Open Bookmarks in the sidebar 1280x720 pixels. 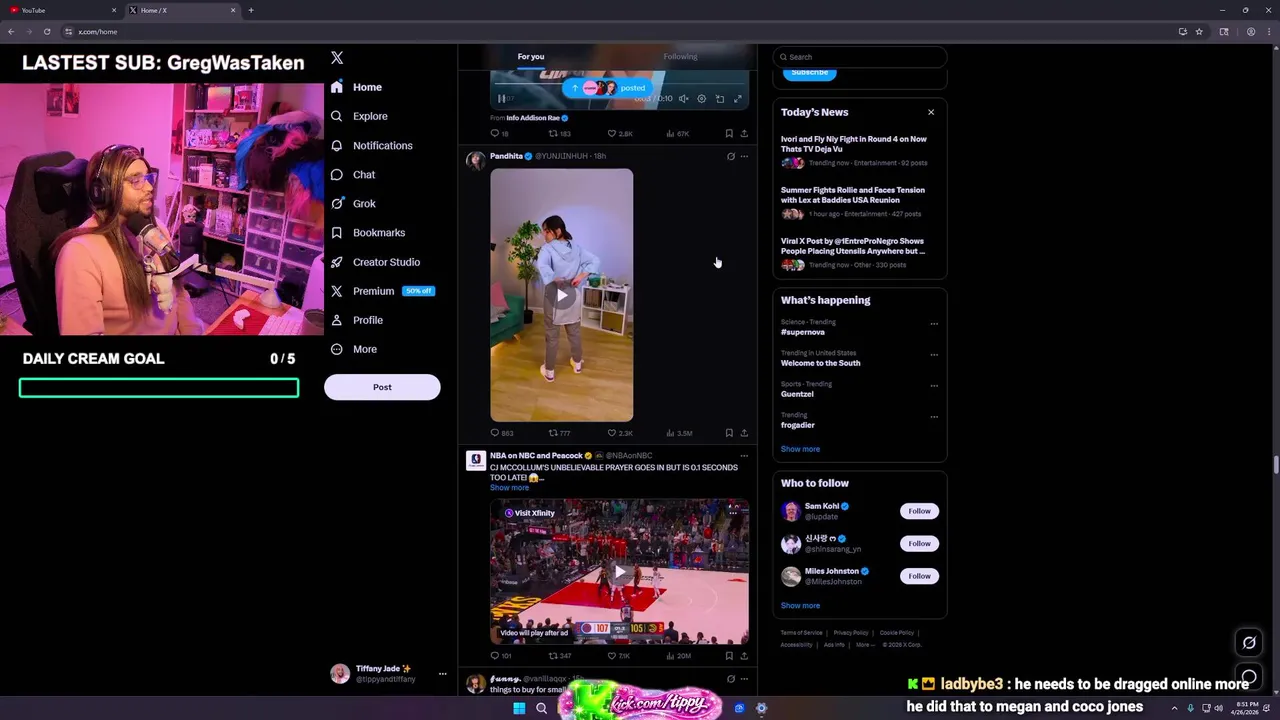(368, 232)
